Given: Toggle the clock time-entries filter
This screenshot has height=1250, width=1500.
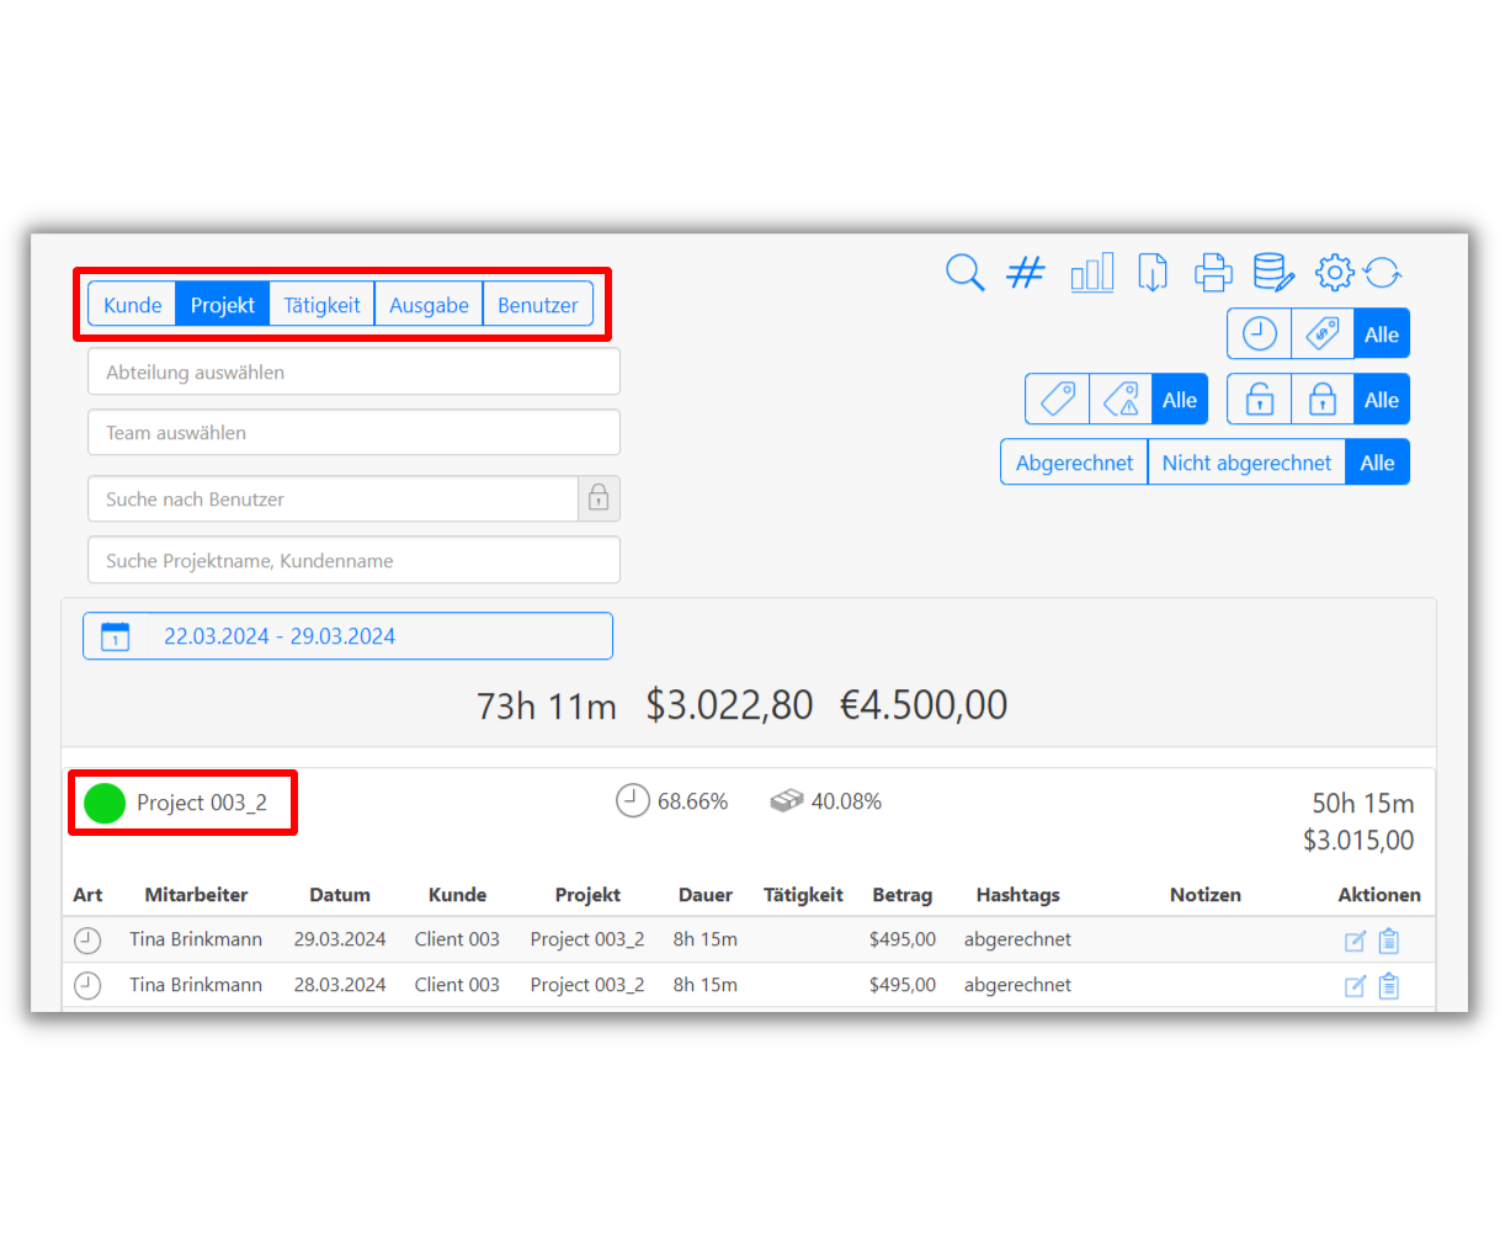Looking at the screenshot, I should [1259, 334].
